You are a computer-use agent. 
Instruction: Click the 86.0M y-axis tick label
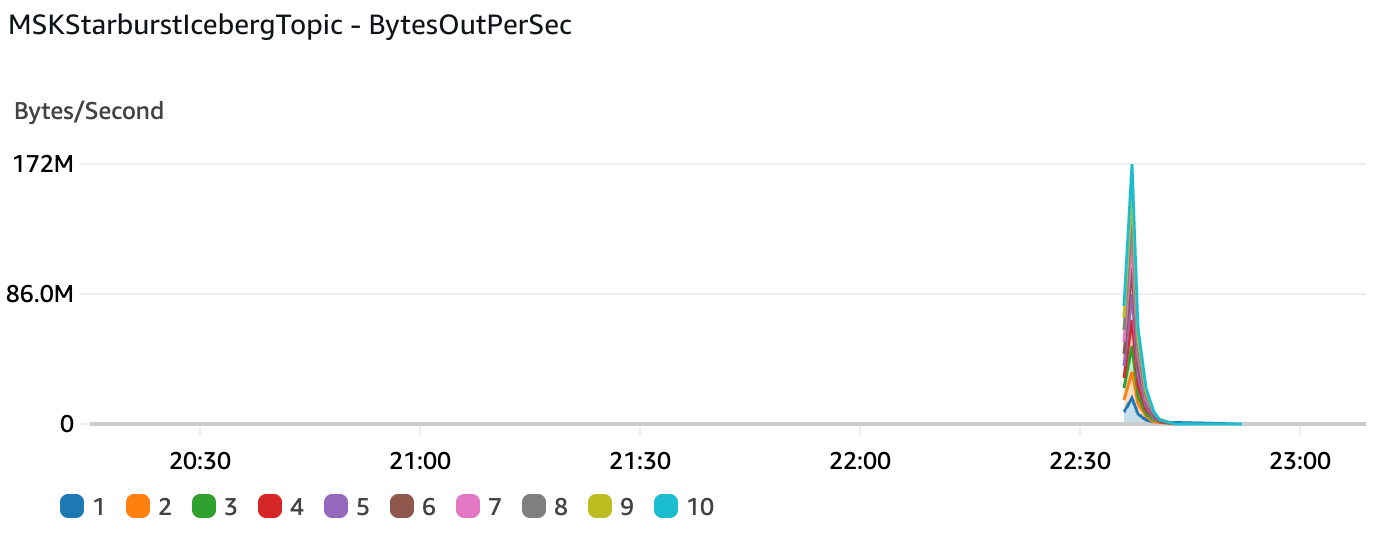[41, 294]
